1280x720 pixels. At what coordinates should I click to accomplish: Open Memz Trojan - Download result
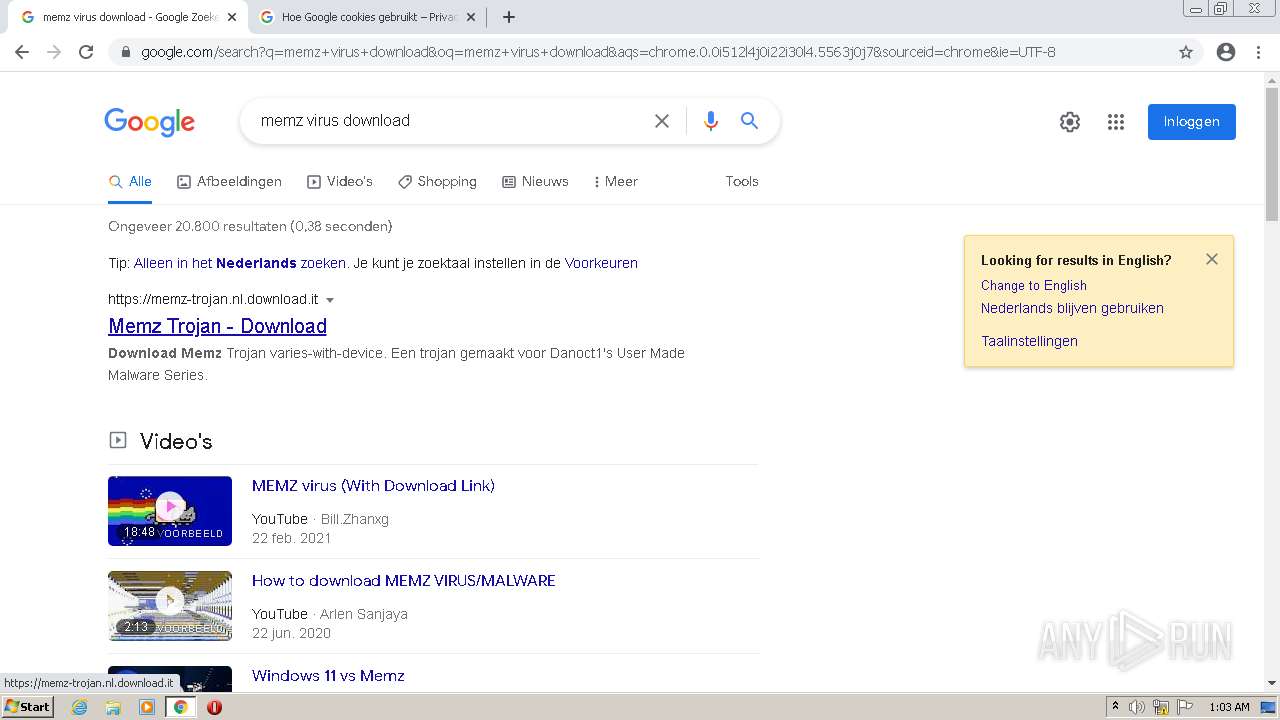click(217, 326)
